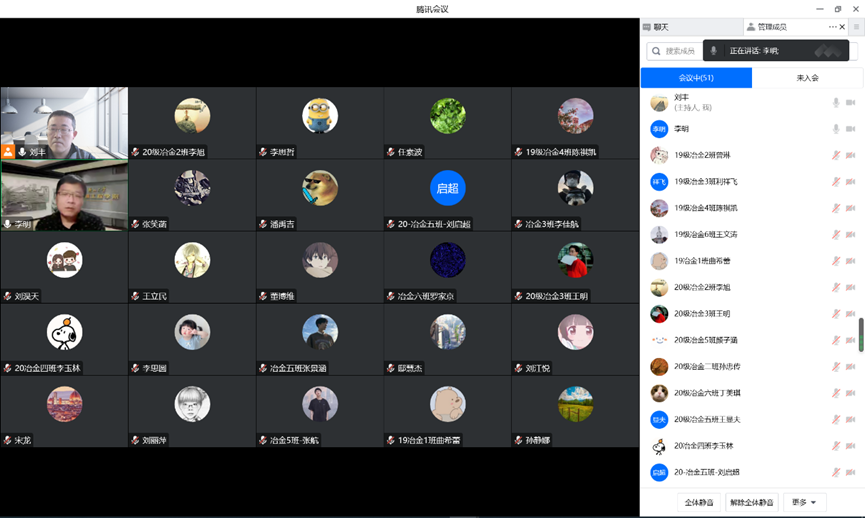
Task: Switch to the 未入会 tab
Action: pyautogui.click(x=807, y=78)
